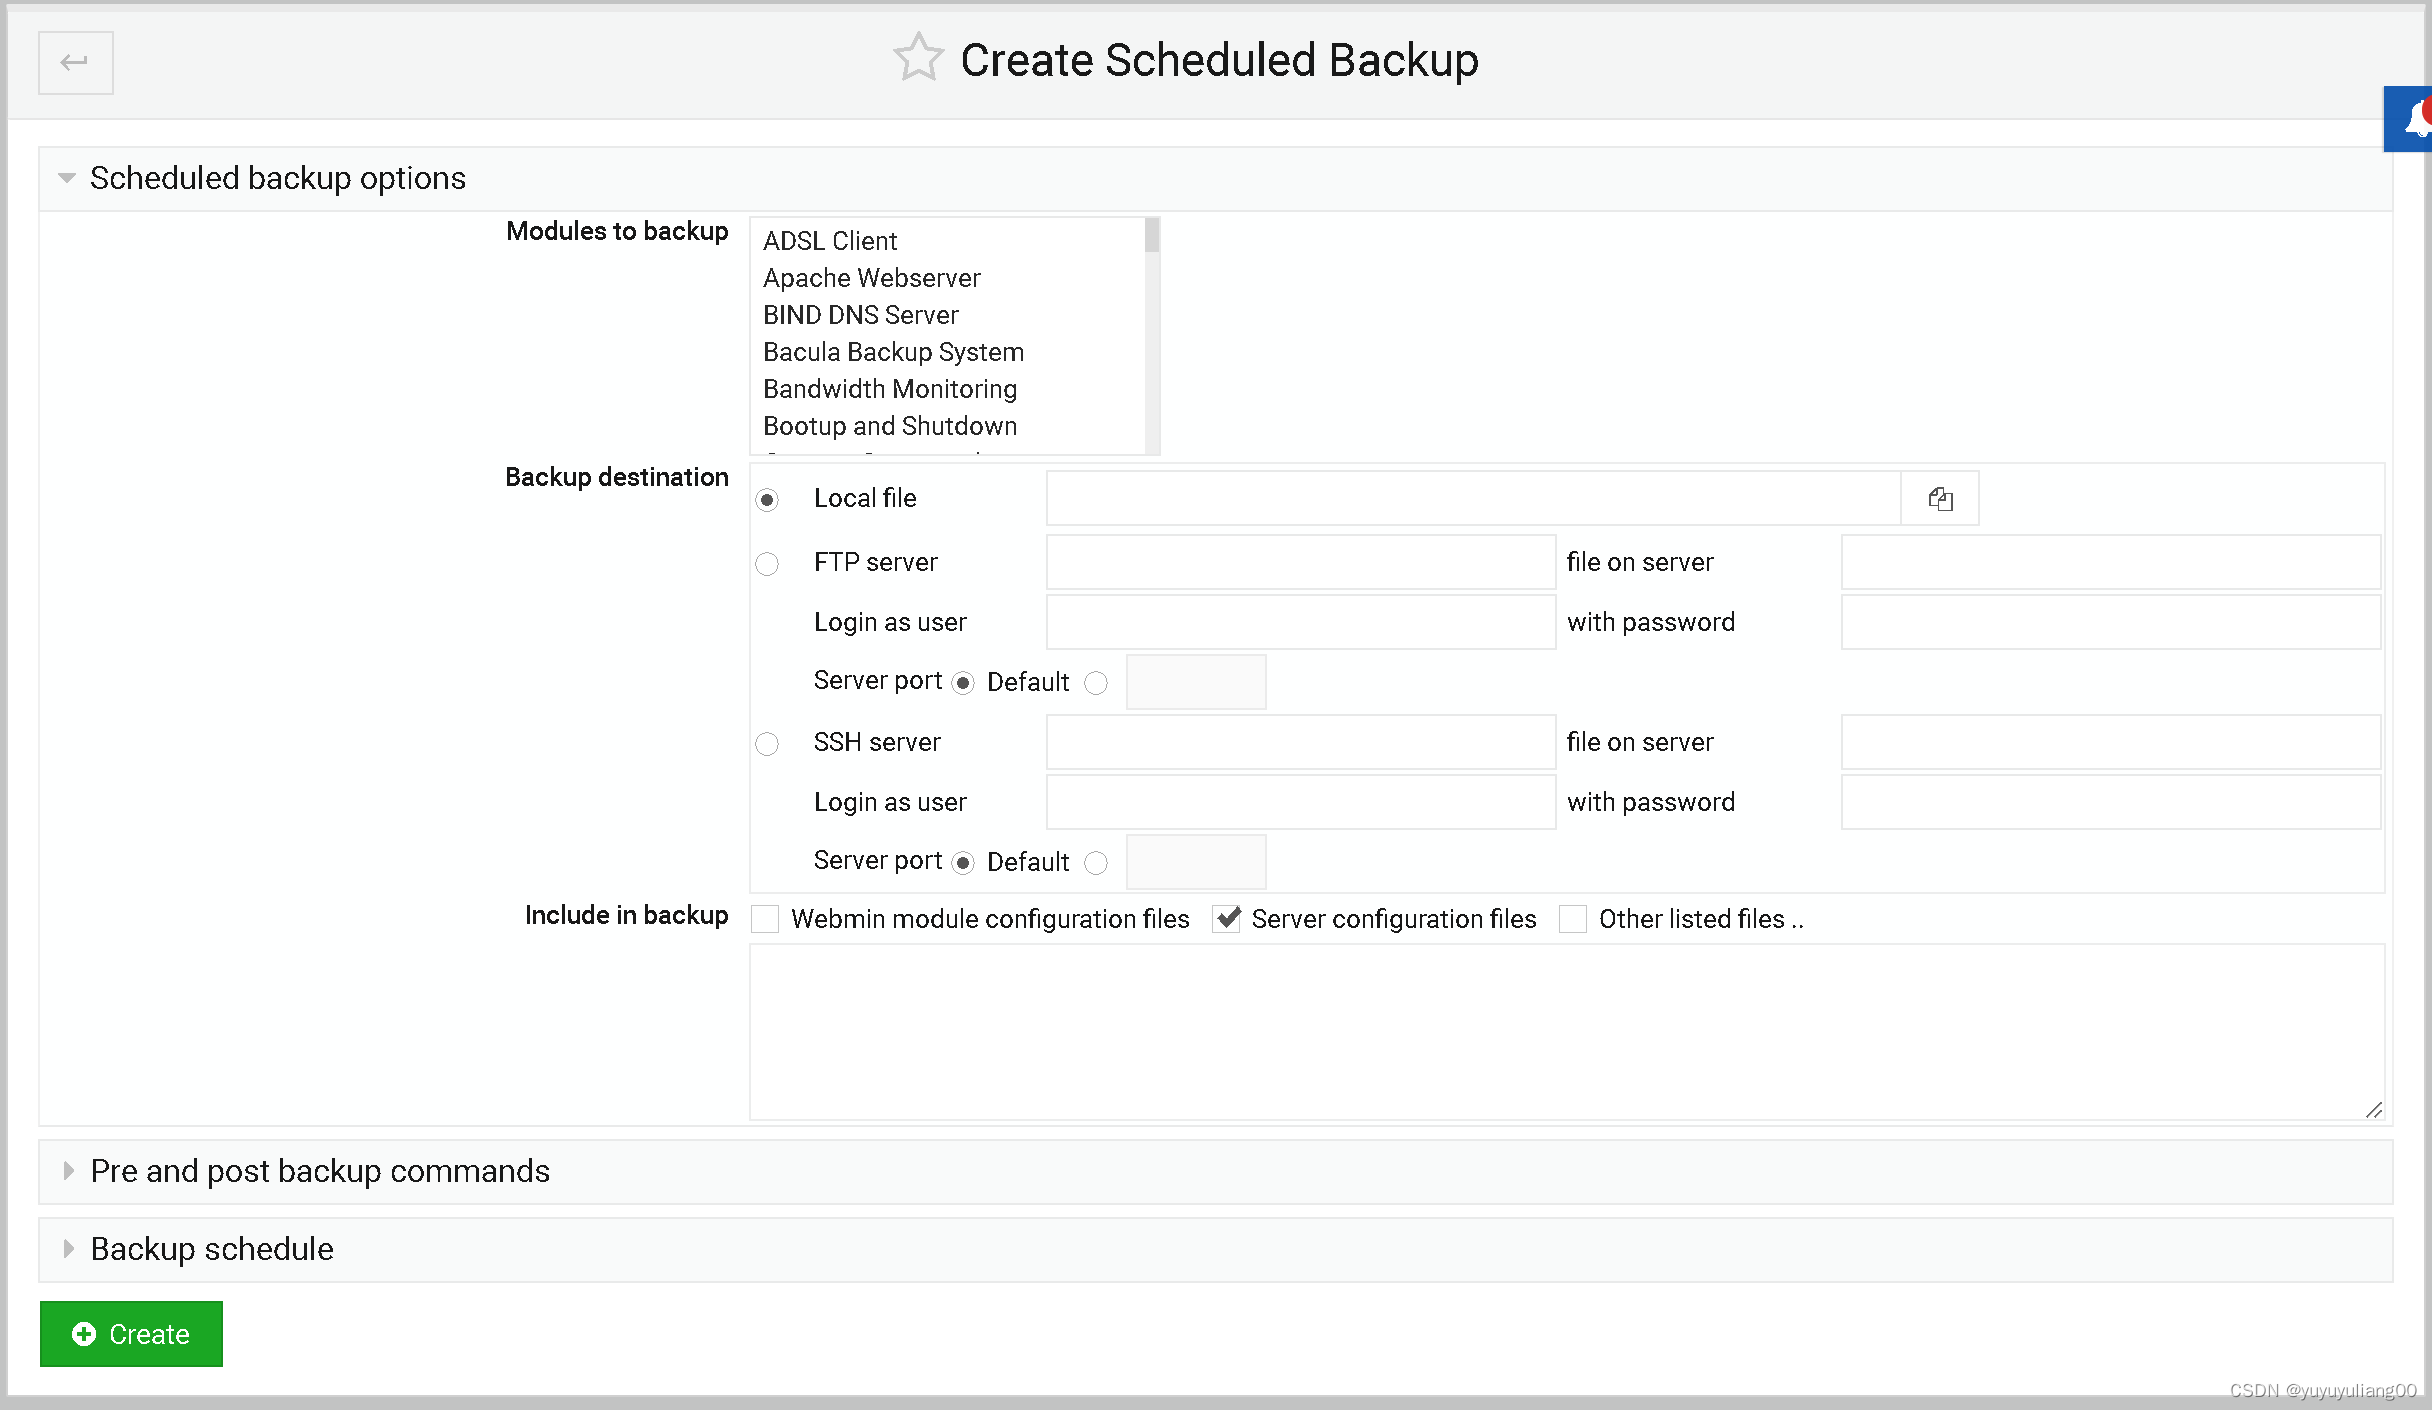2432x1410 pixels.
Task: Click the other files textarea resize handle
Action: (x=2374, y=1110)
